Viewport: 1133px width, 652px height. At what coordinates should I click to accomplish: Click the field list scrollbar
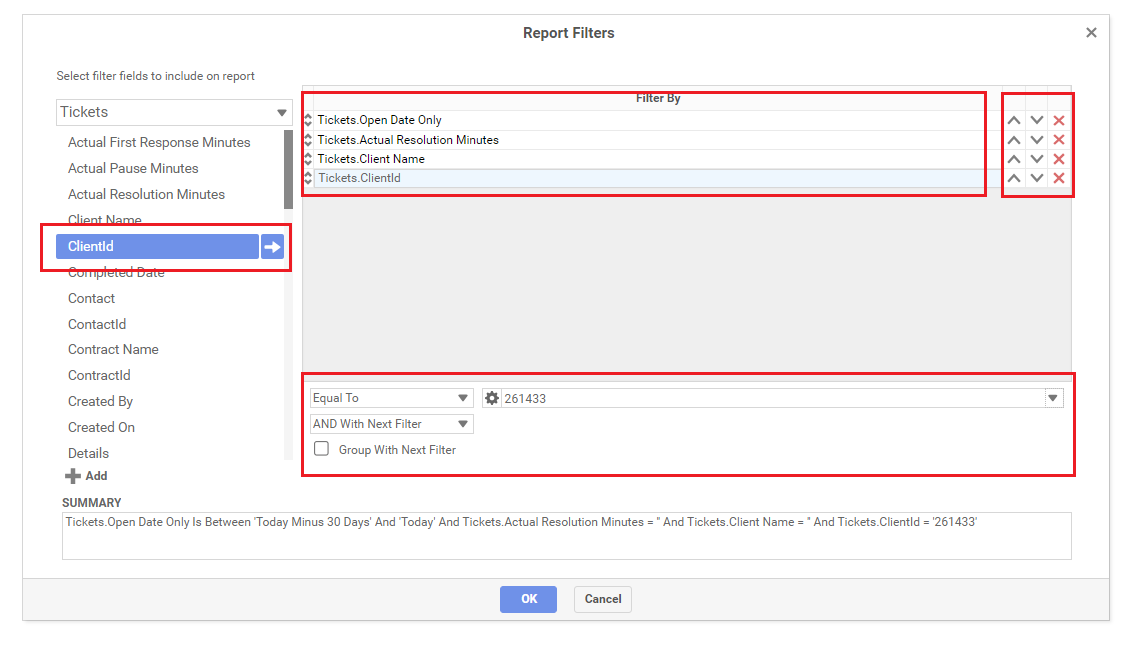[288, 169]
